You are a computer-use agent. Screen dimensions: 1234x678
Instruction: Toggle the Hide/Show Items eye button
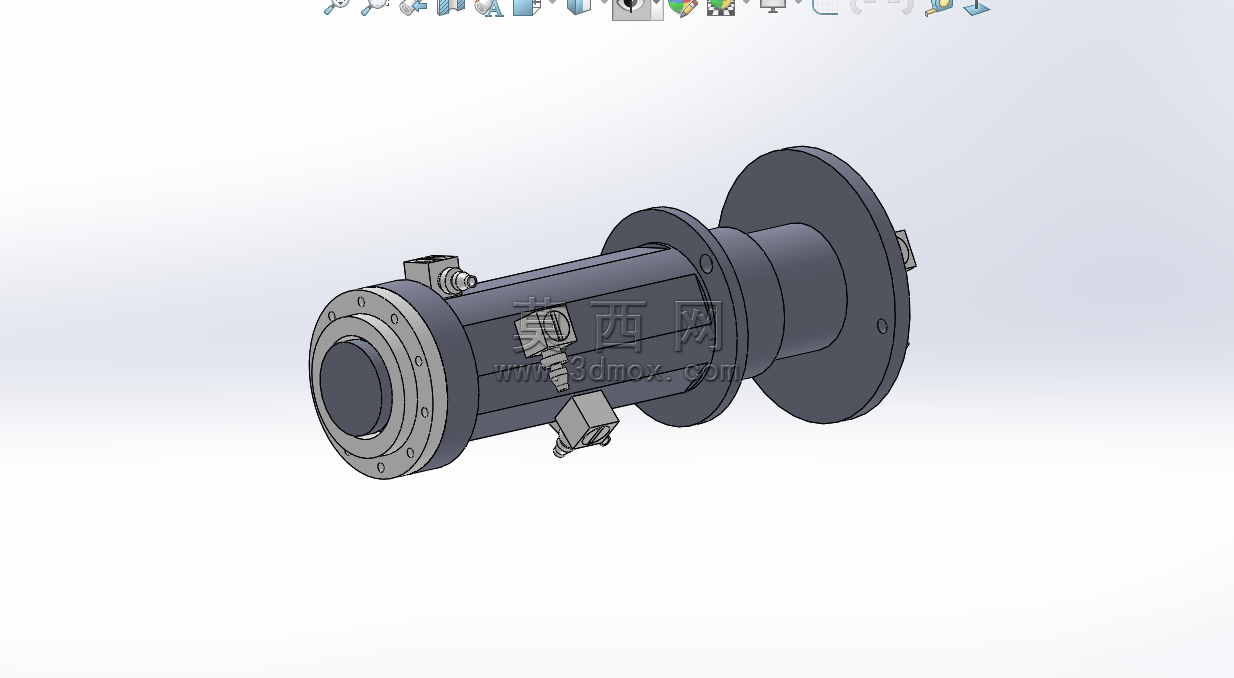(630, 7)
